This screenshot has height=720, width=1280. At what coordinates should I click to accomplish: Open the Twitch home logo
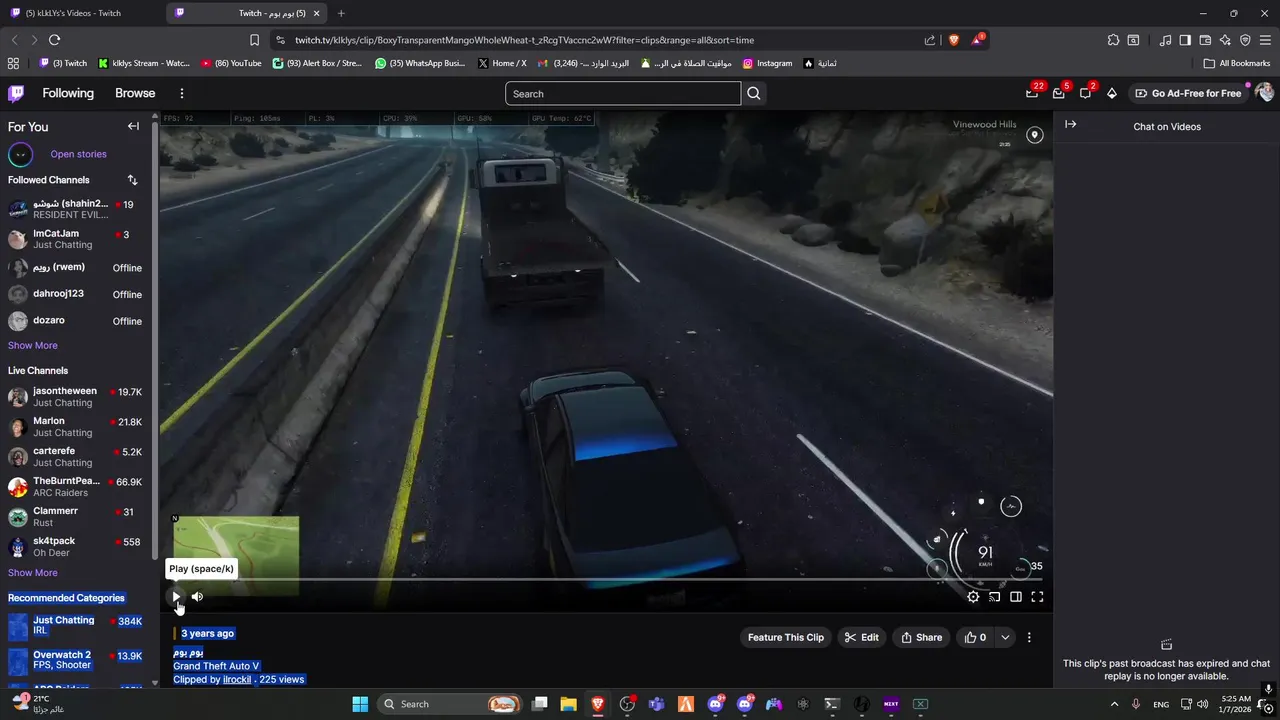click(x=16, y=93)
